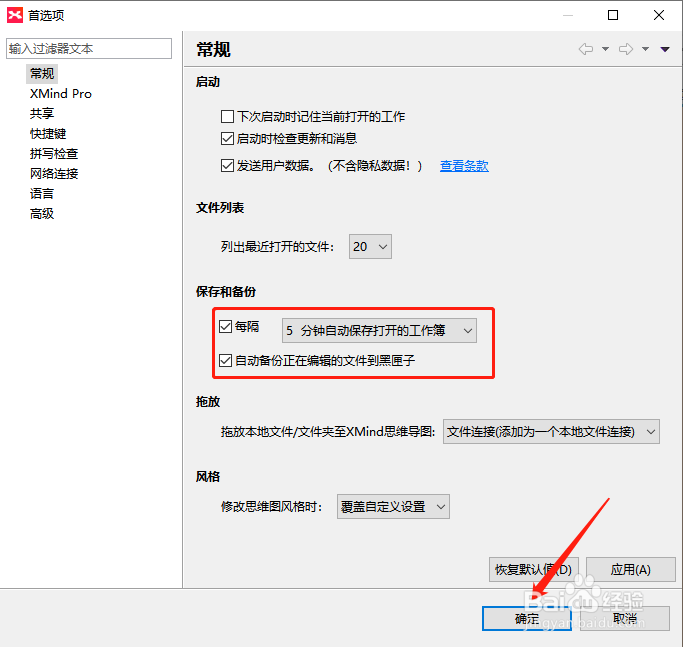Cancel with the 取消 button
Viewport: 683px width, 647px height.
click(625, 618)
